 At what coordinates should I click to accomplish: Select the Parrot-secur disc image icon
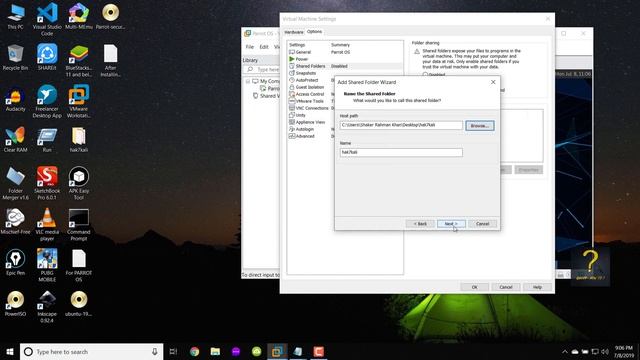pos(110,16)
